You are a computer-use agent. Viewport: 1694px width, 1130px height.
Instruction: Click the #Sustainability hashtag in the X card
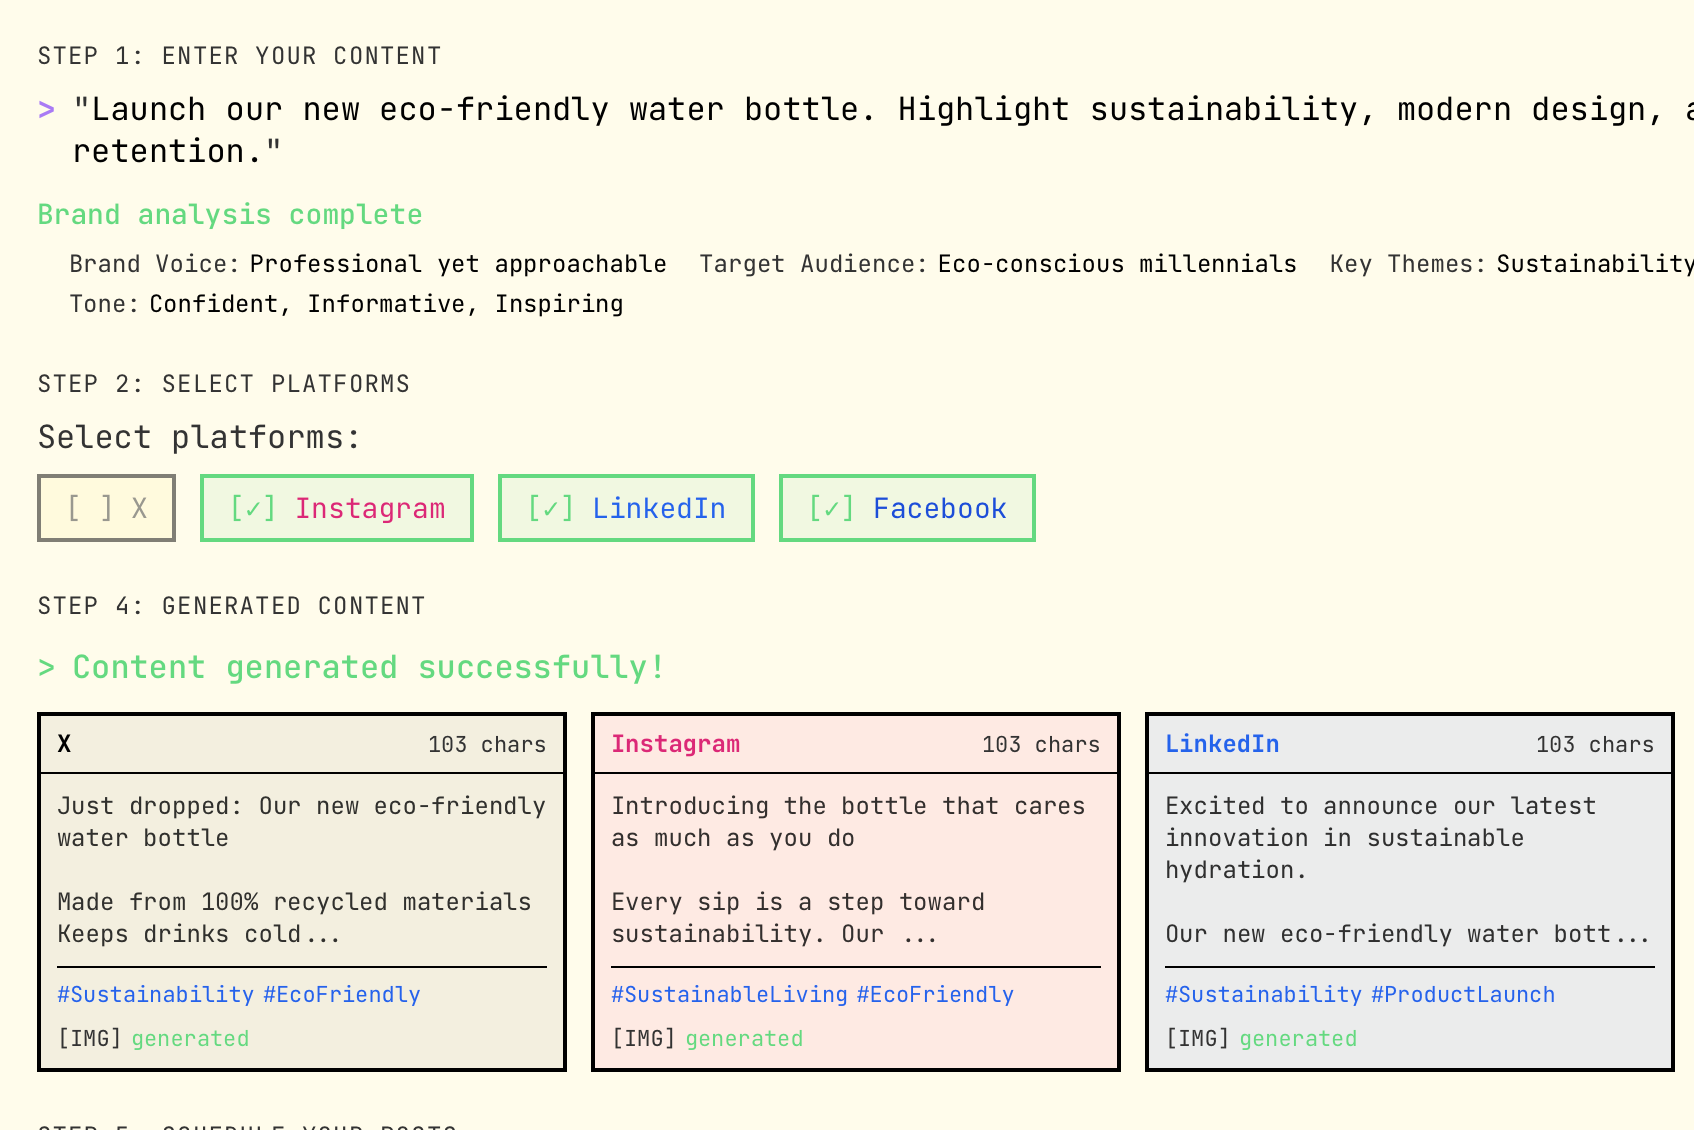pyautogui.click(x=155, y=995)
